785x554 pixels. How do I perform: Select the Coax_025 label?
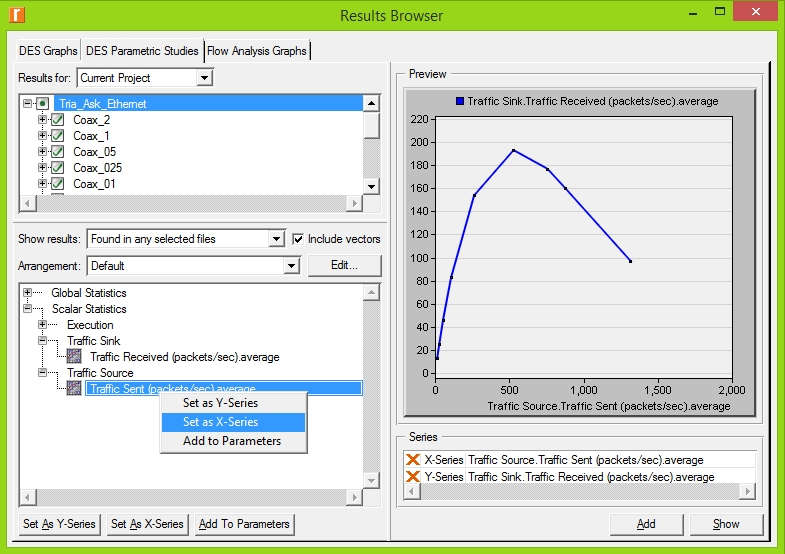point(98,168)
